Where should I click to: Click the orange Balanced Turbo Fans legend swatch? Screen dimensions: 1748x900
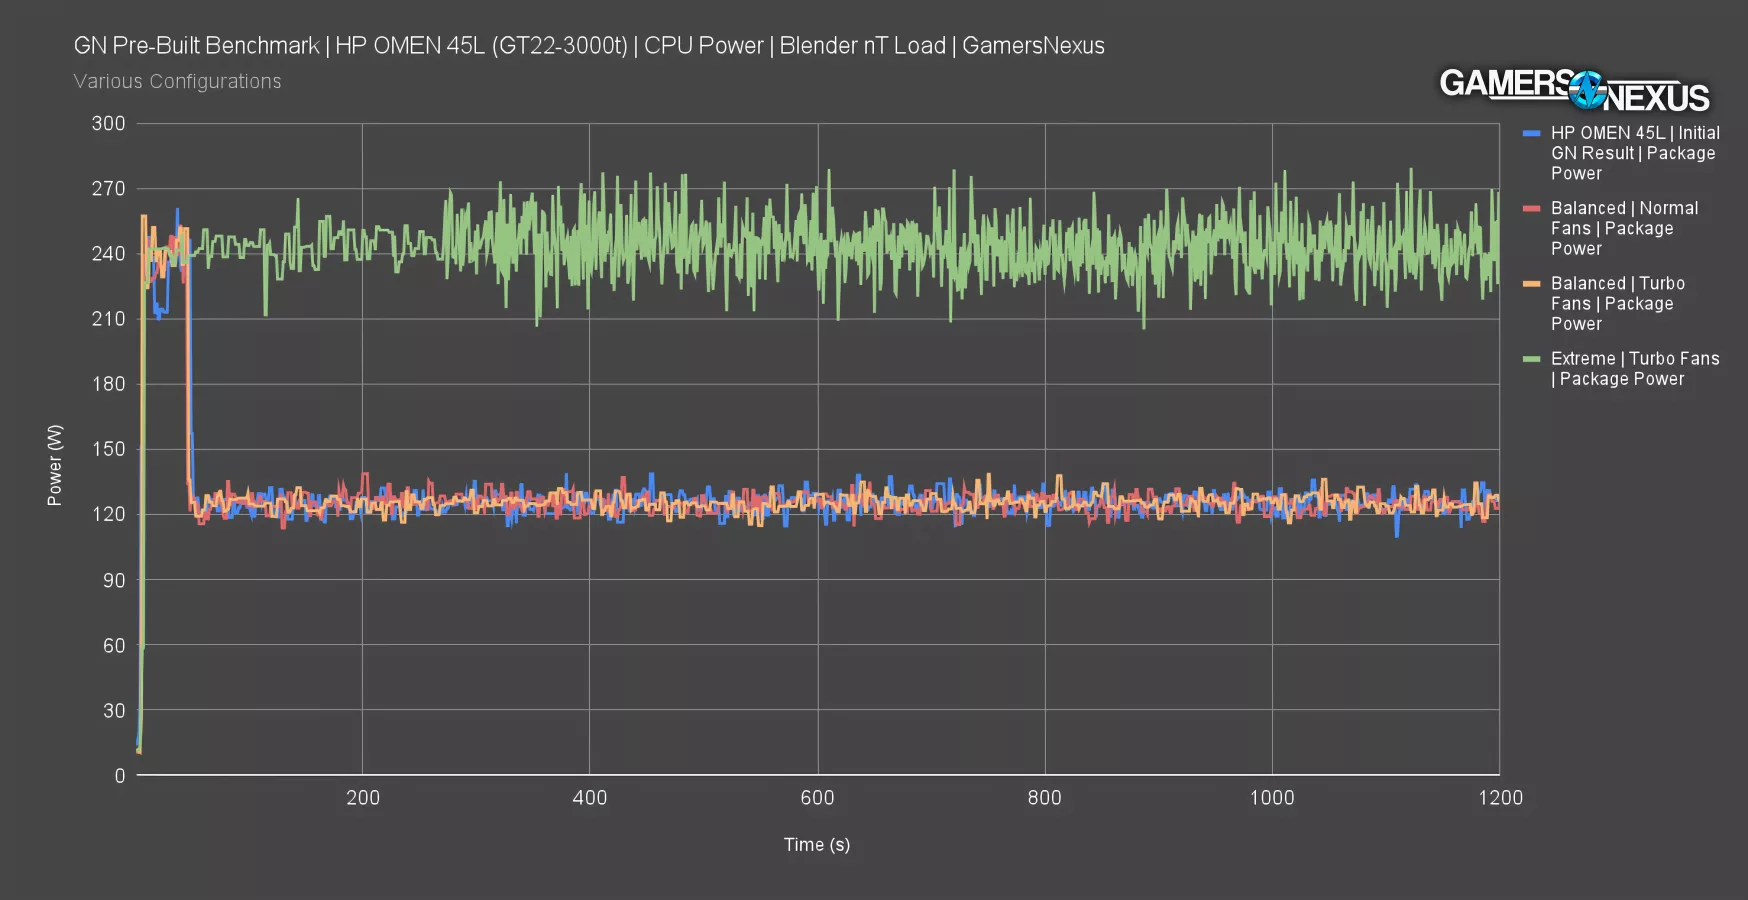pos(1531,284)
